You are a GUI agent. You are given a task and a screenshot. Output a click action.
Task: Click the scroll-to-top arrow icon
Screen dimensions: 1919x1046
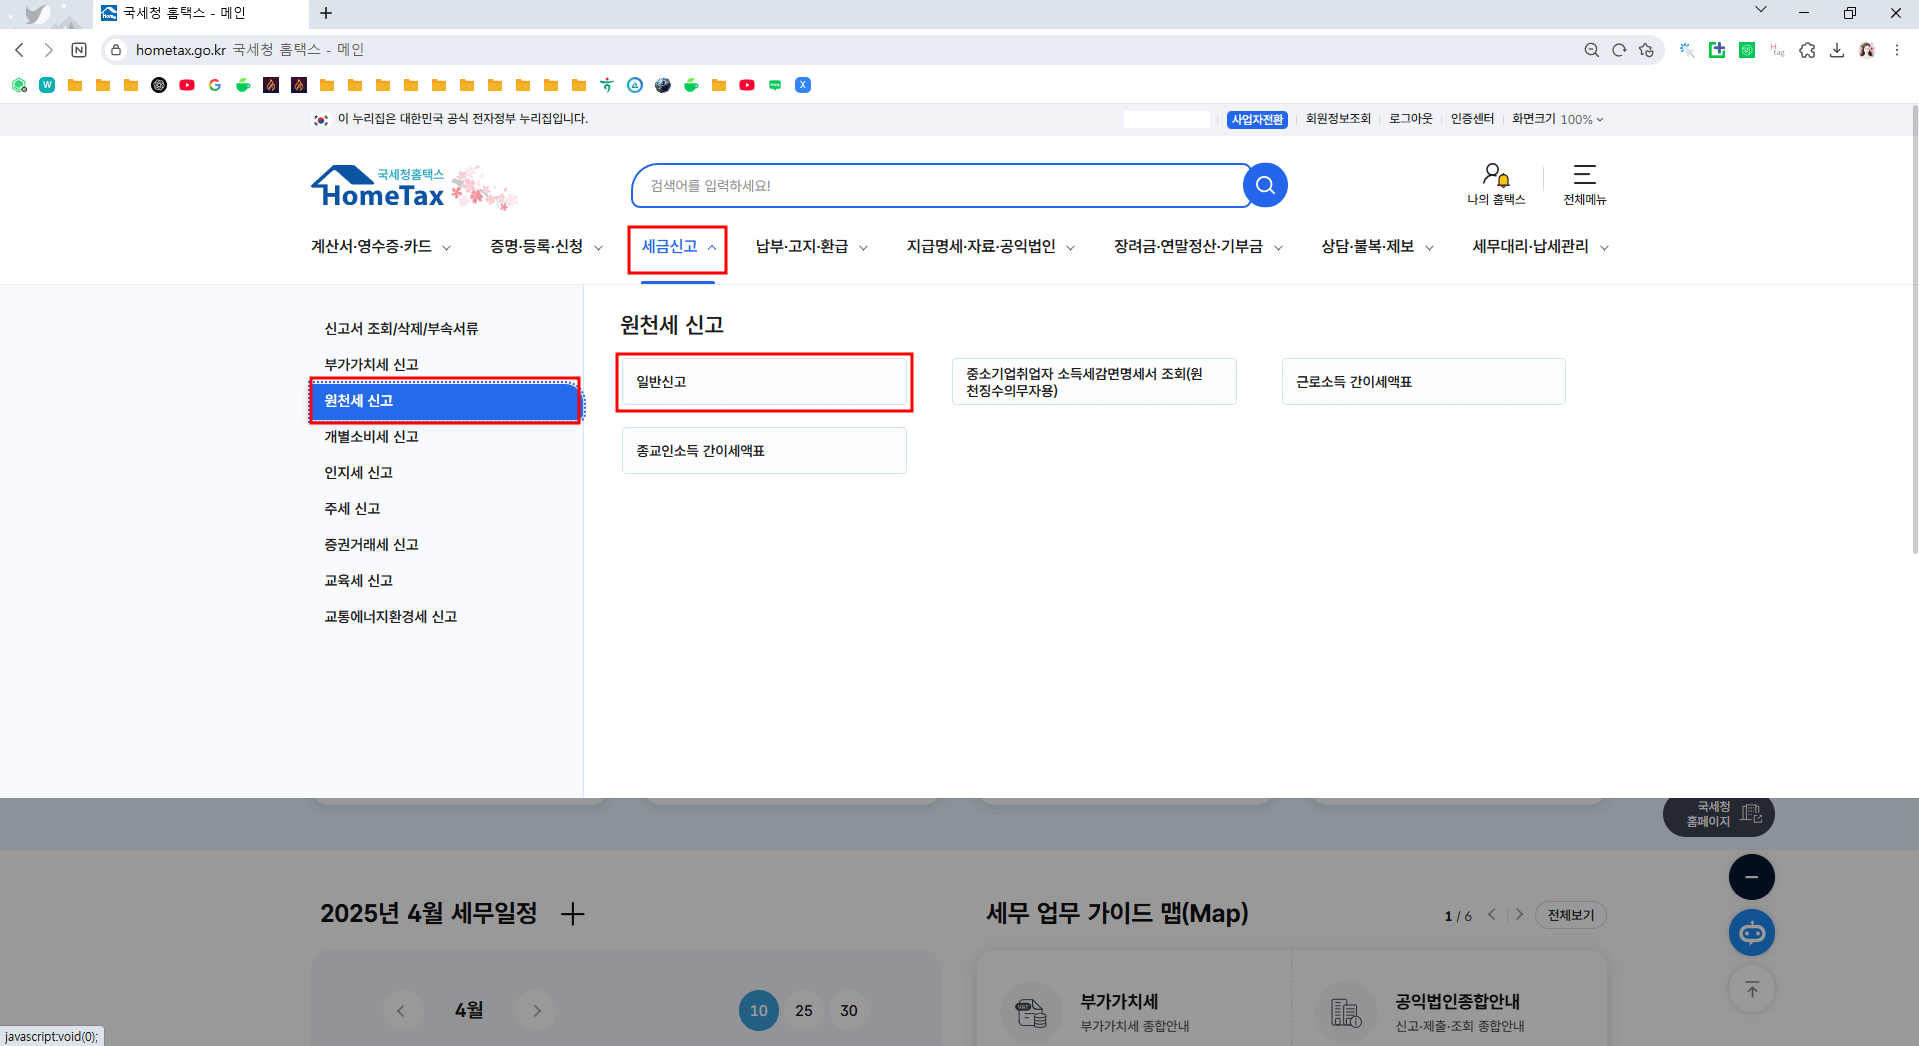click(1751, 988)
